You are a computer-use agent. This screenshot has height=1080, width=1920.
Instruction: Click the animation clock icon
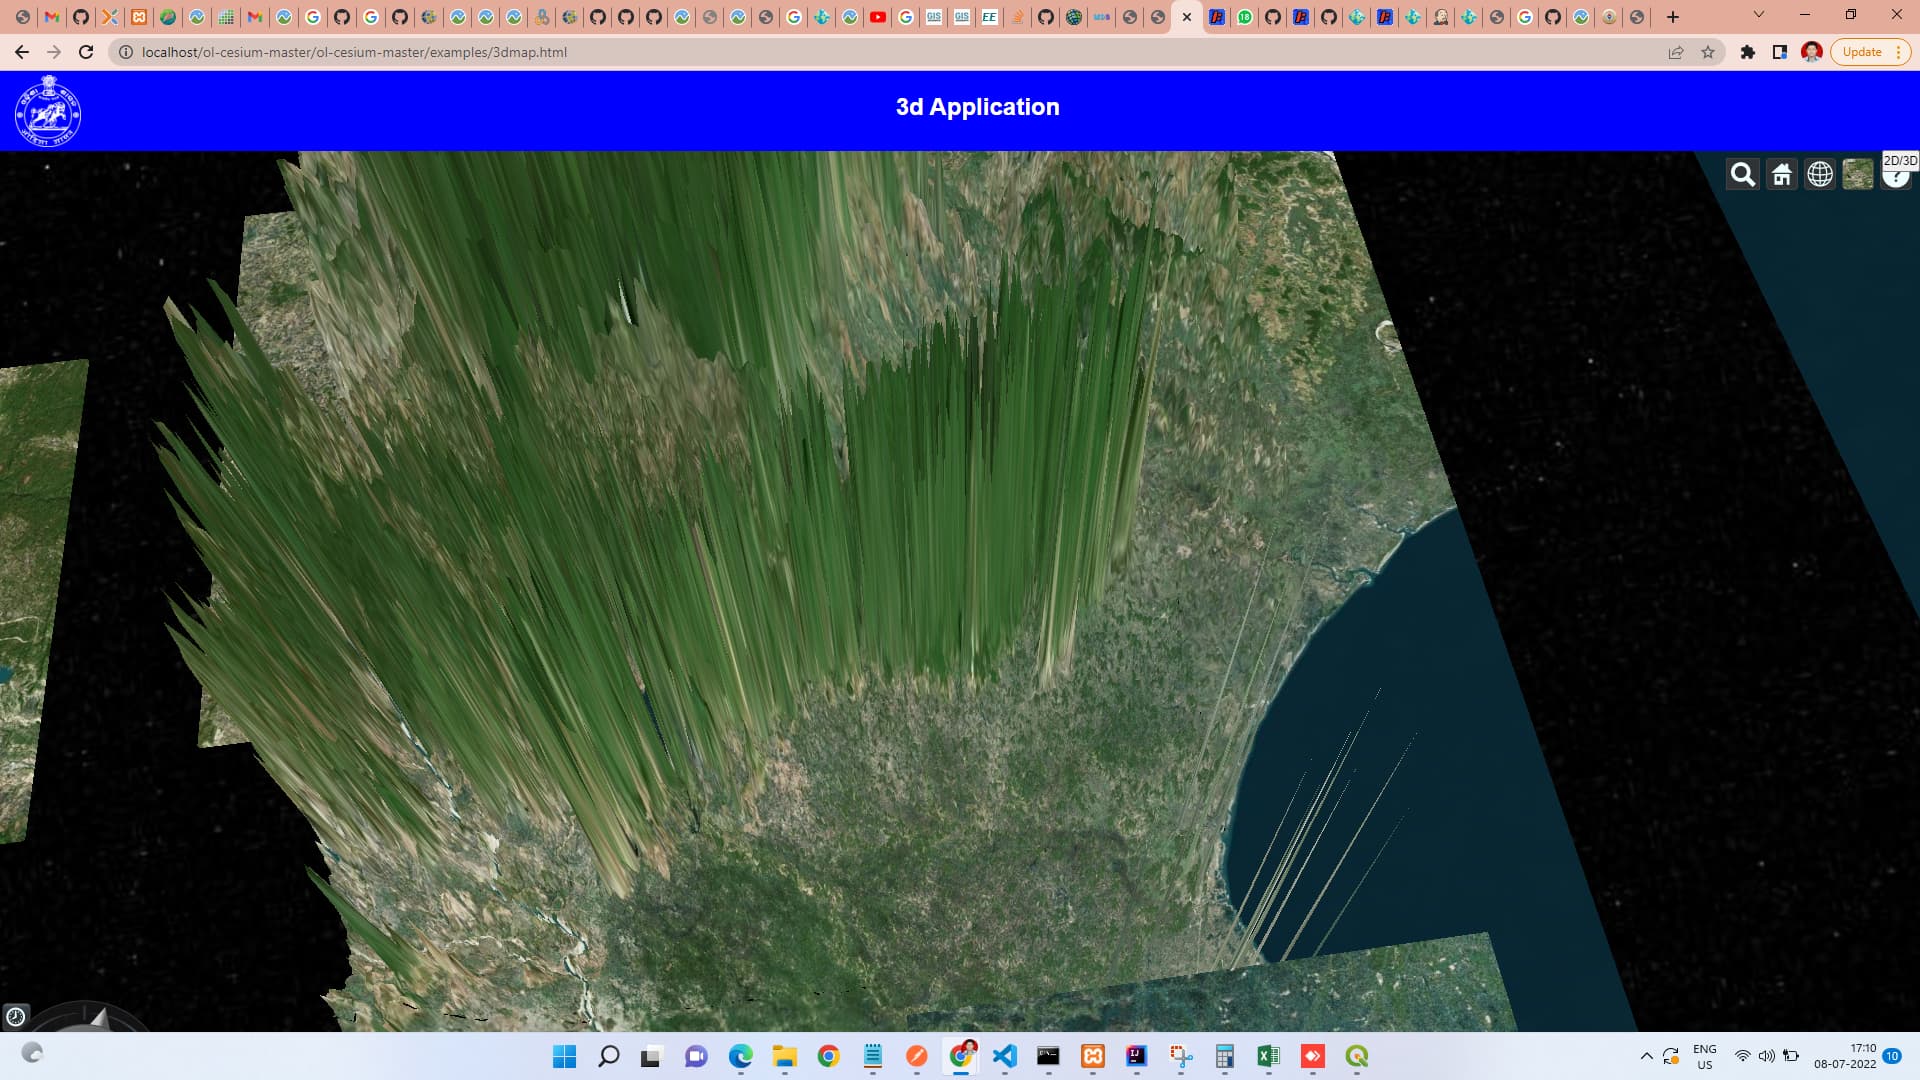(16, 1017)
